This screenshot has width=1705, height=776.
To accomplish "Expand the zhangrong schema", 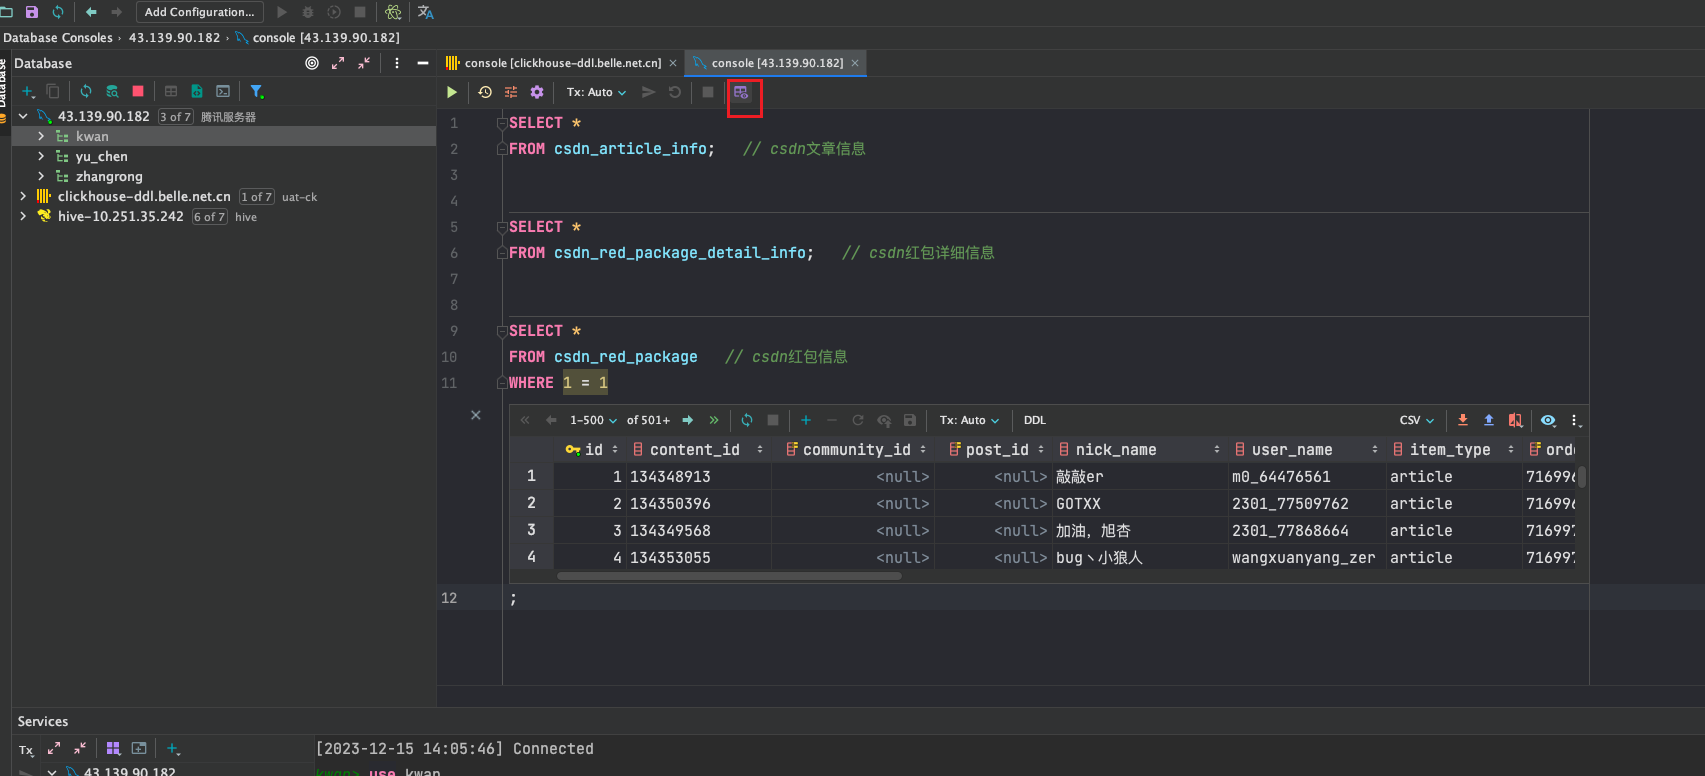I will (41, 176).
